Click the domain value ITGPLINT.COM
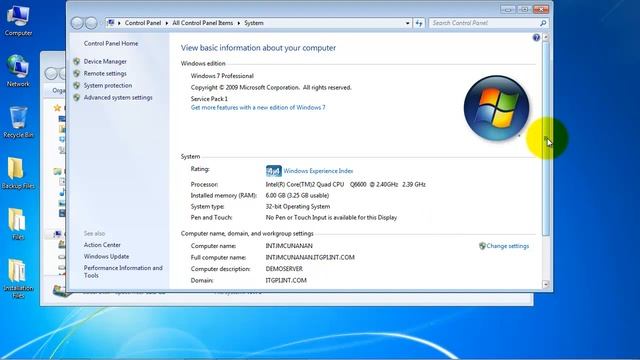The height and width of the screenshot is (360, 640). pyautogui.click(x=286, y=280)
